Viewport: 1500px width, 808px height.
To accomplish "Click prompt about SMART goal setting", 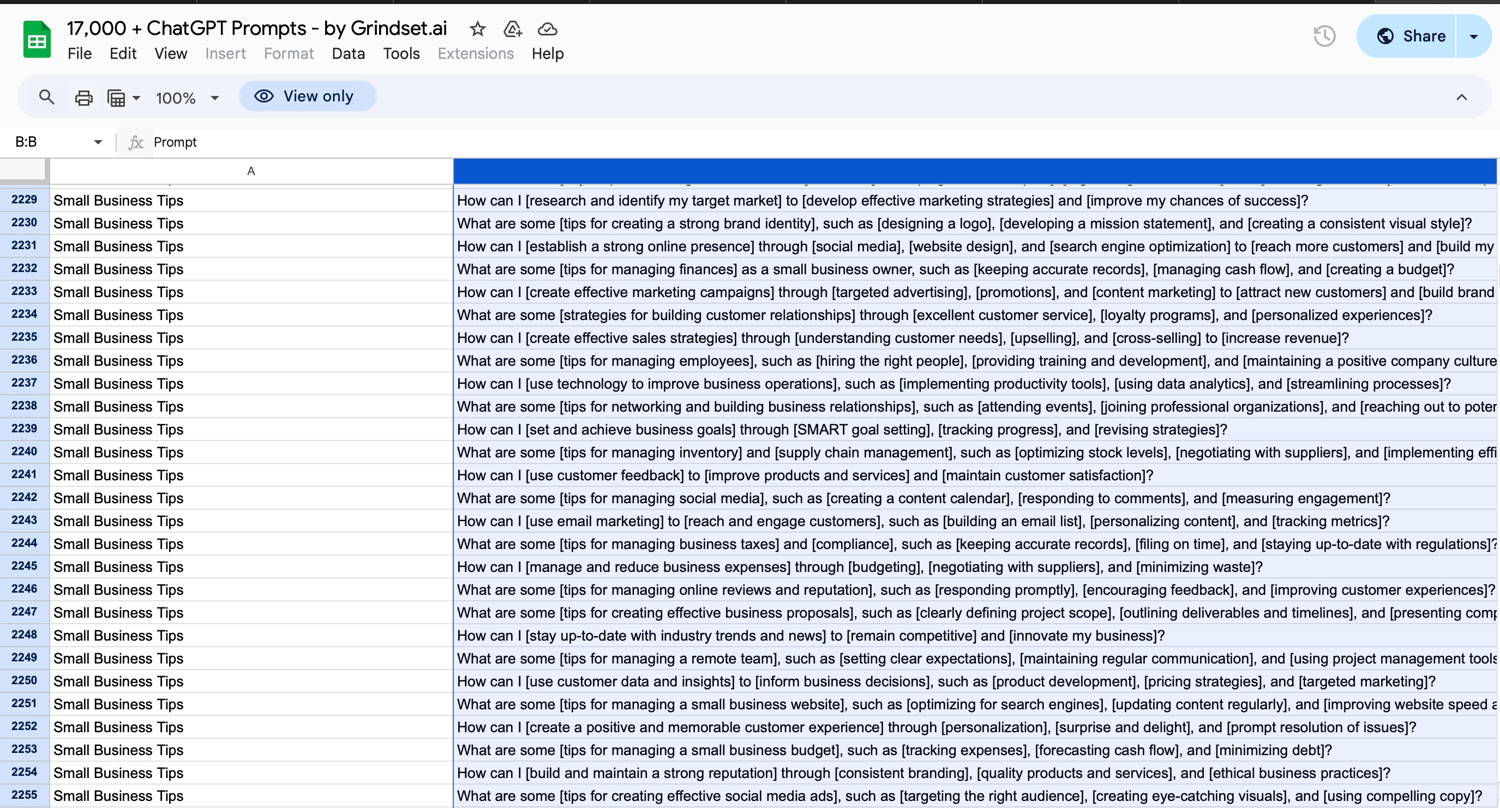I will point(976,429).
